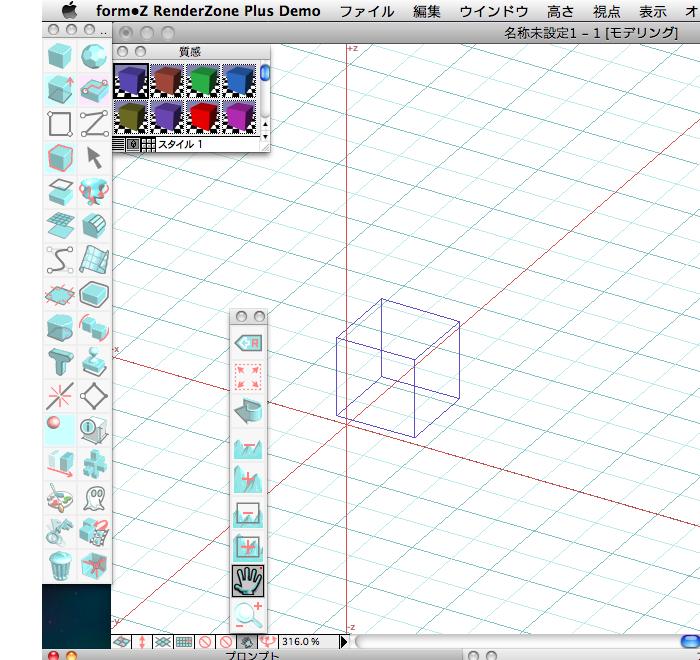This screenshot has width=700, height=660.
Task: Select the diamond polygon point-edit tool
Action: [94, 396]
